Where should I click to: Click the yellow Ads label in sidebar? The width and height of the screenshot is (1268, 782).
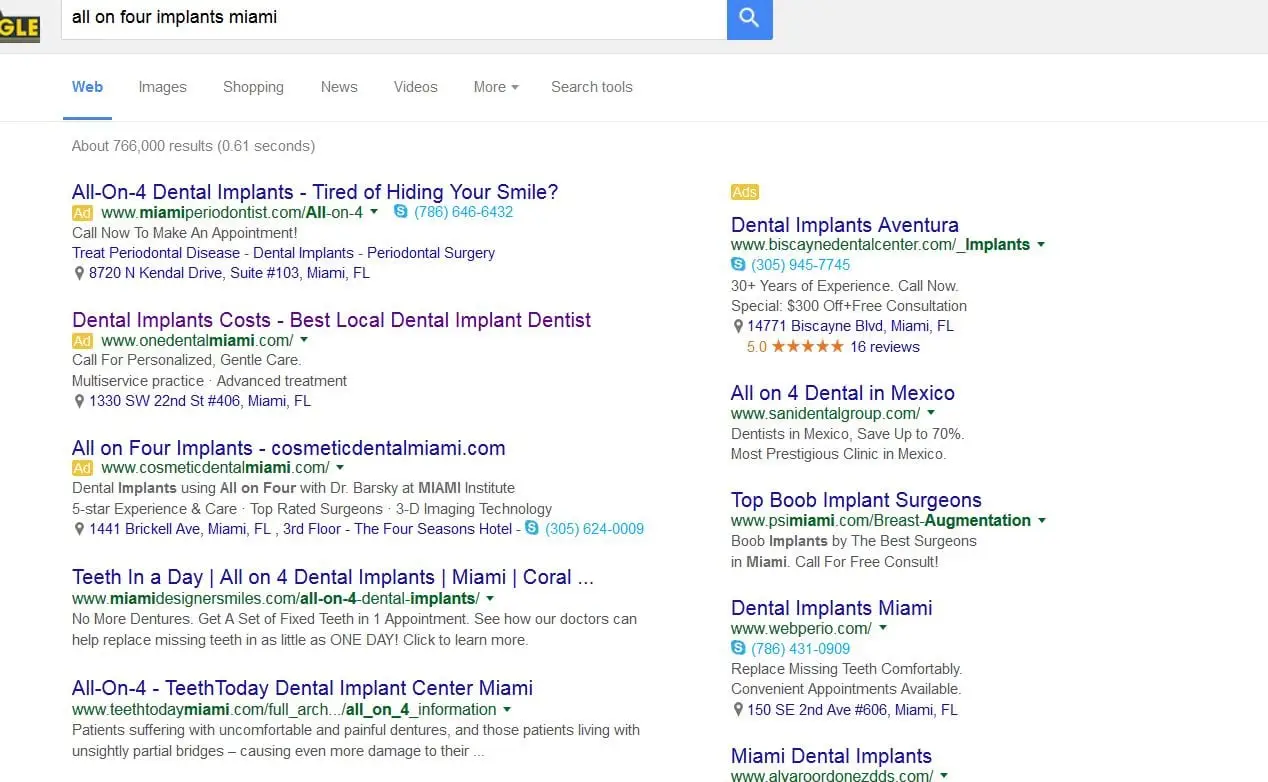[x=745, y=192]
